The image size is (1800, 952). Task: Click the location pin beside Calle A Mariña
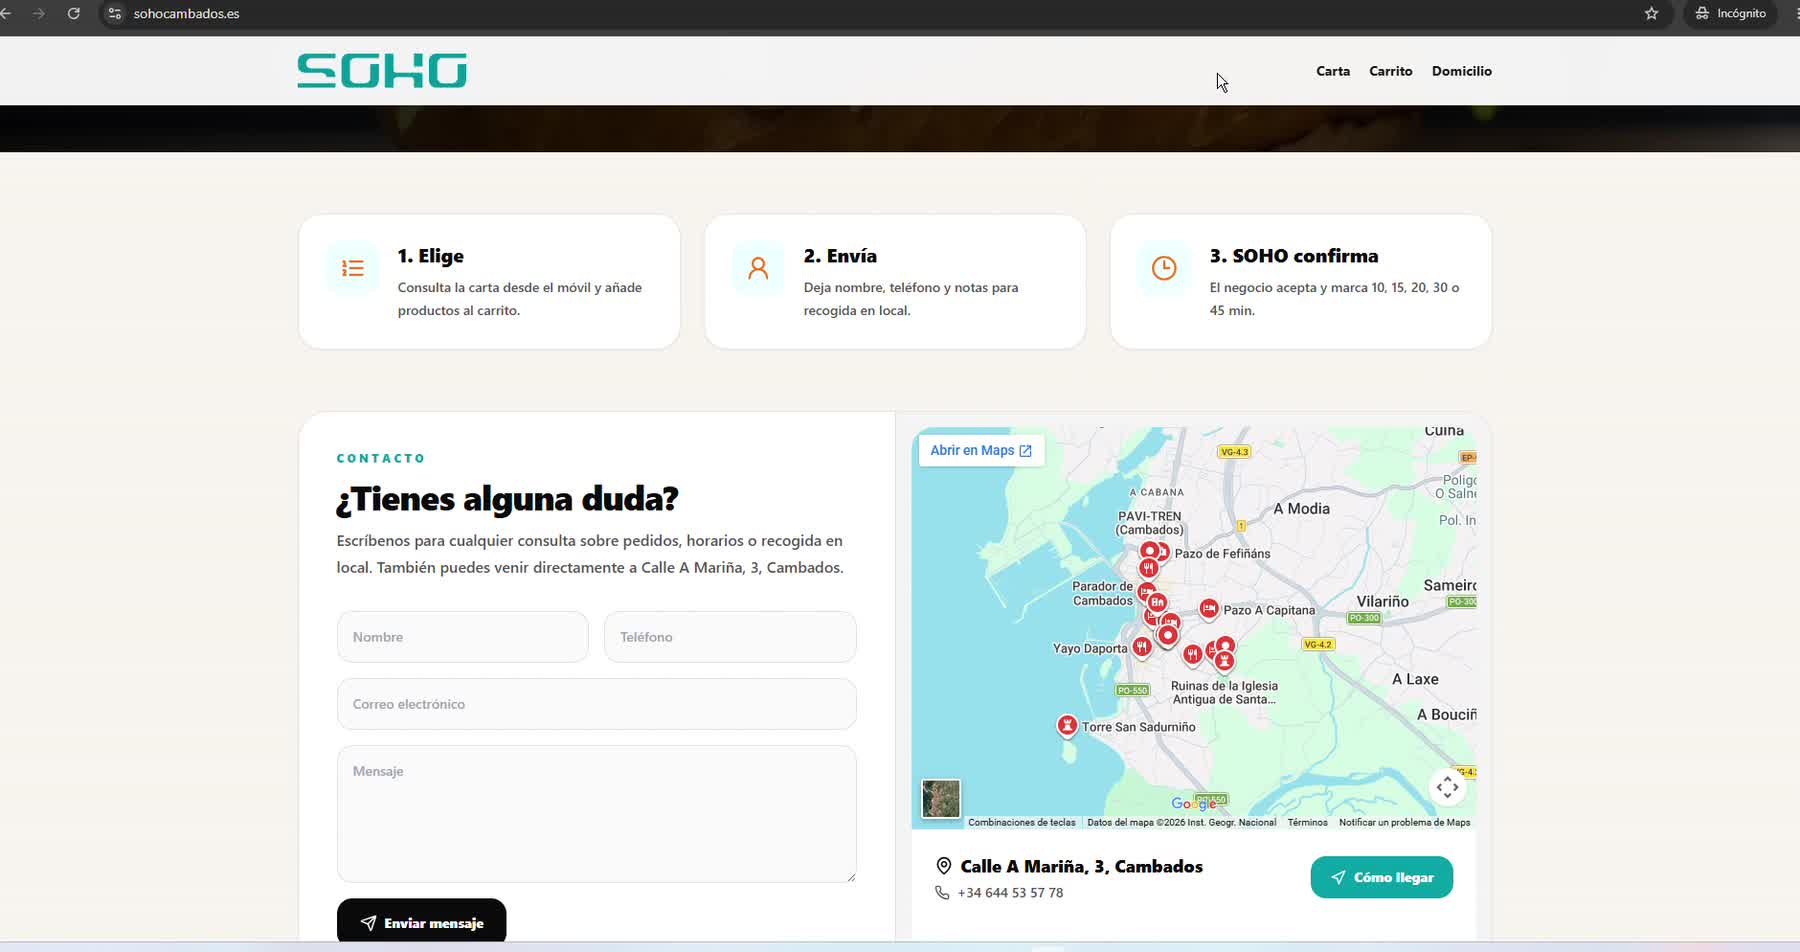coord(943,866)
